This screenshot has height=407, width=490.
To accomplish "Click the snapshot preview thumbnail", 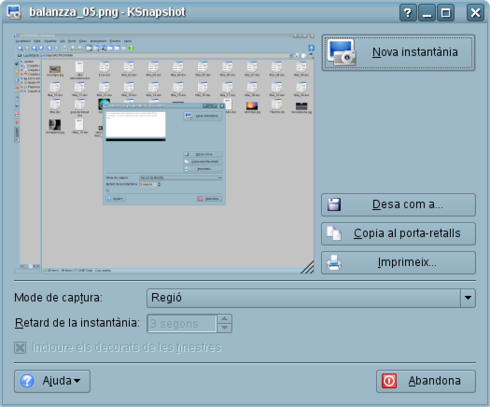I will coord(164,154).
